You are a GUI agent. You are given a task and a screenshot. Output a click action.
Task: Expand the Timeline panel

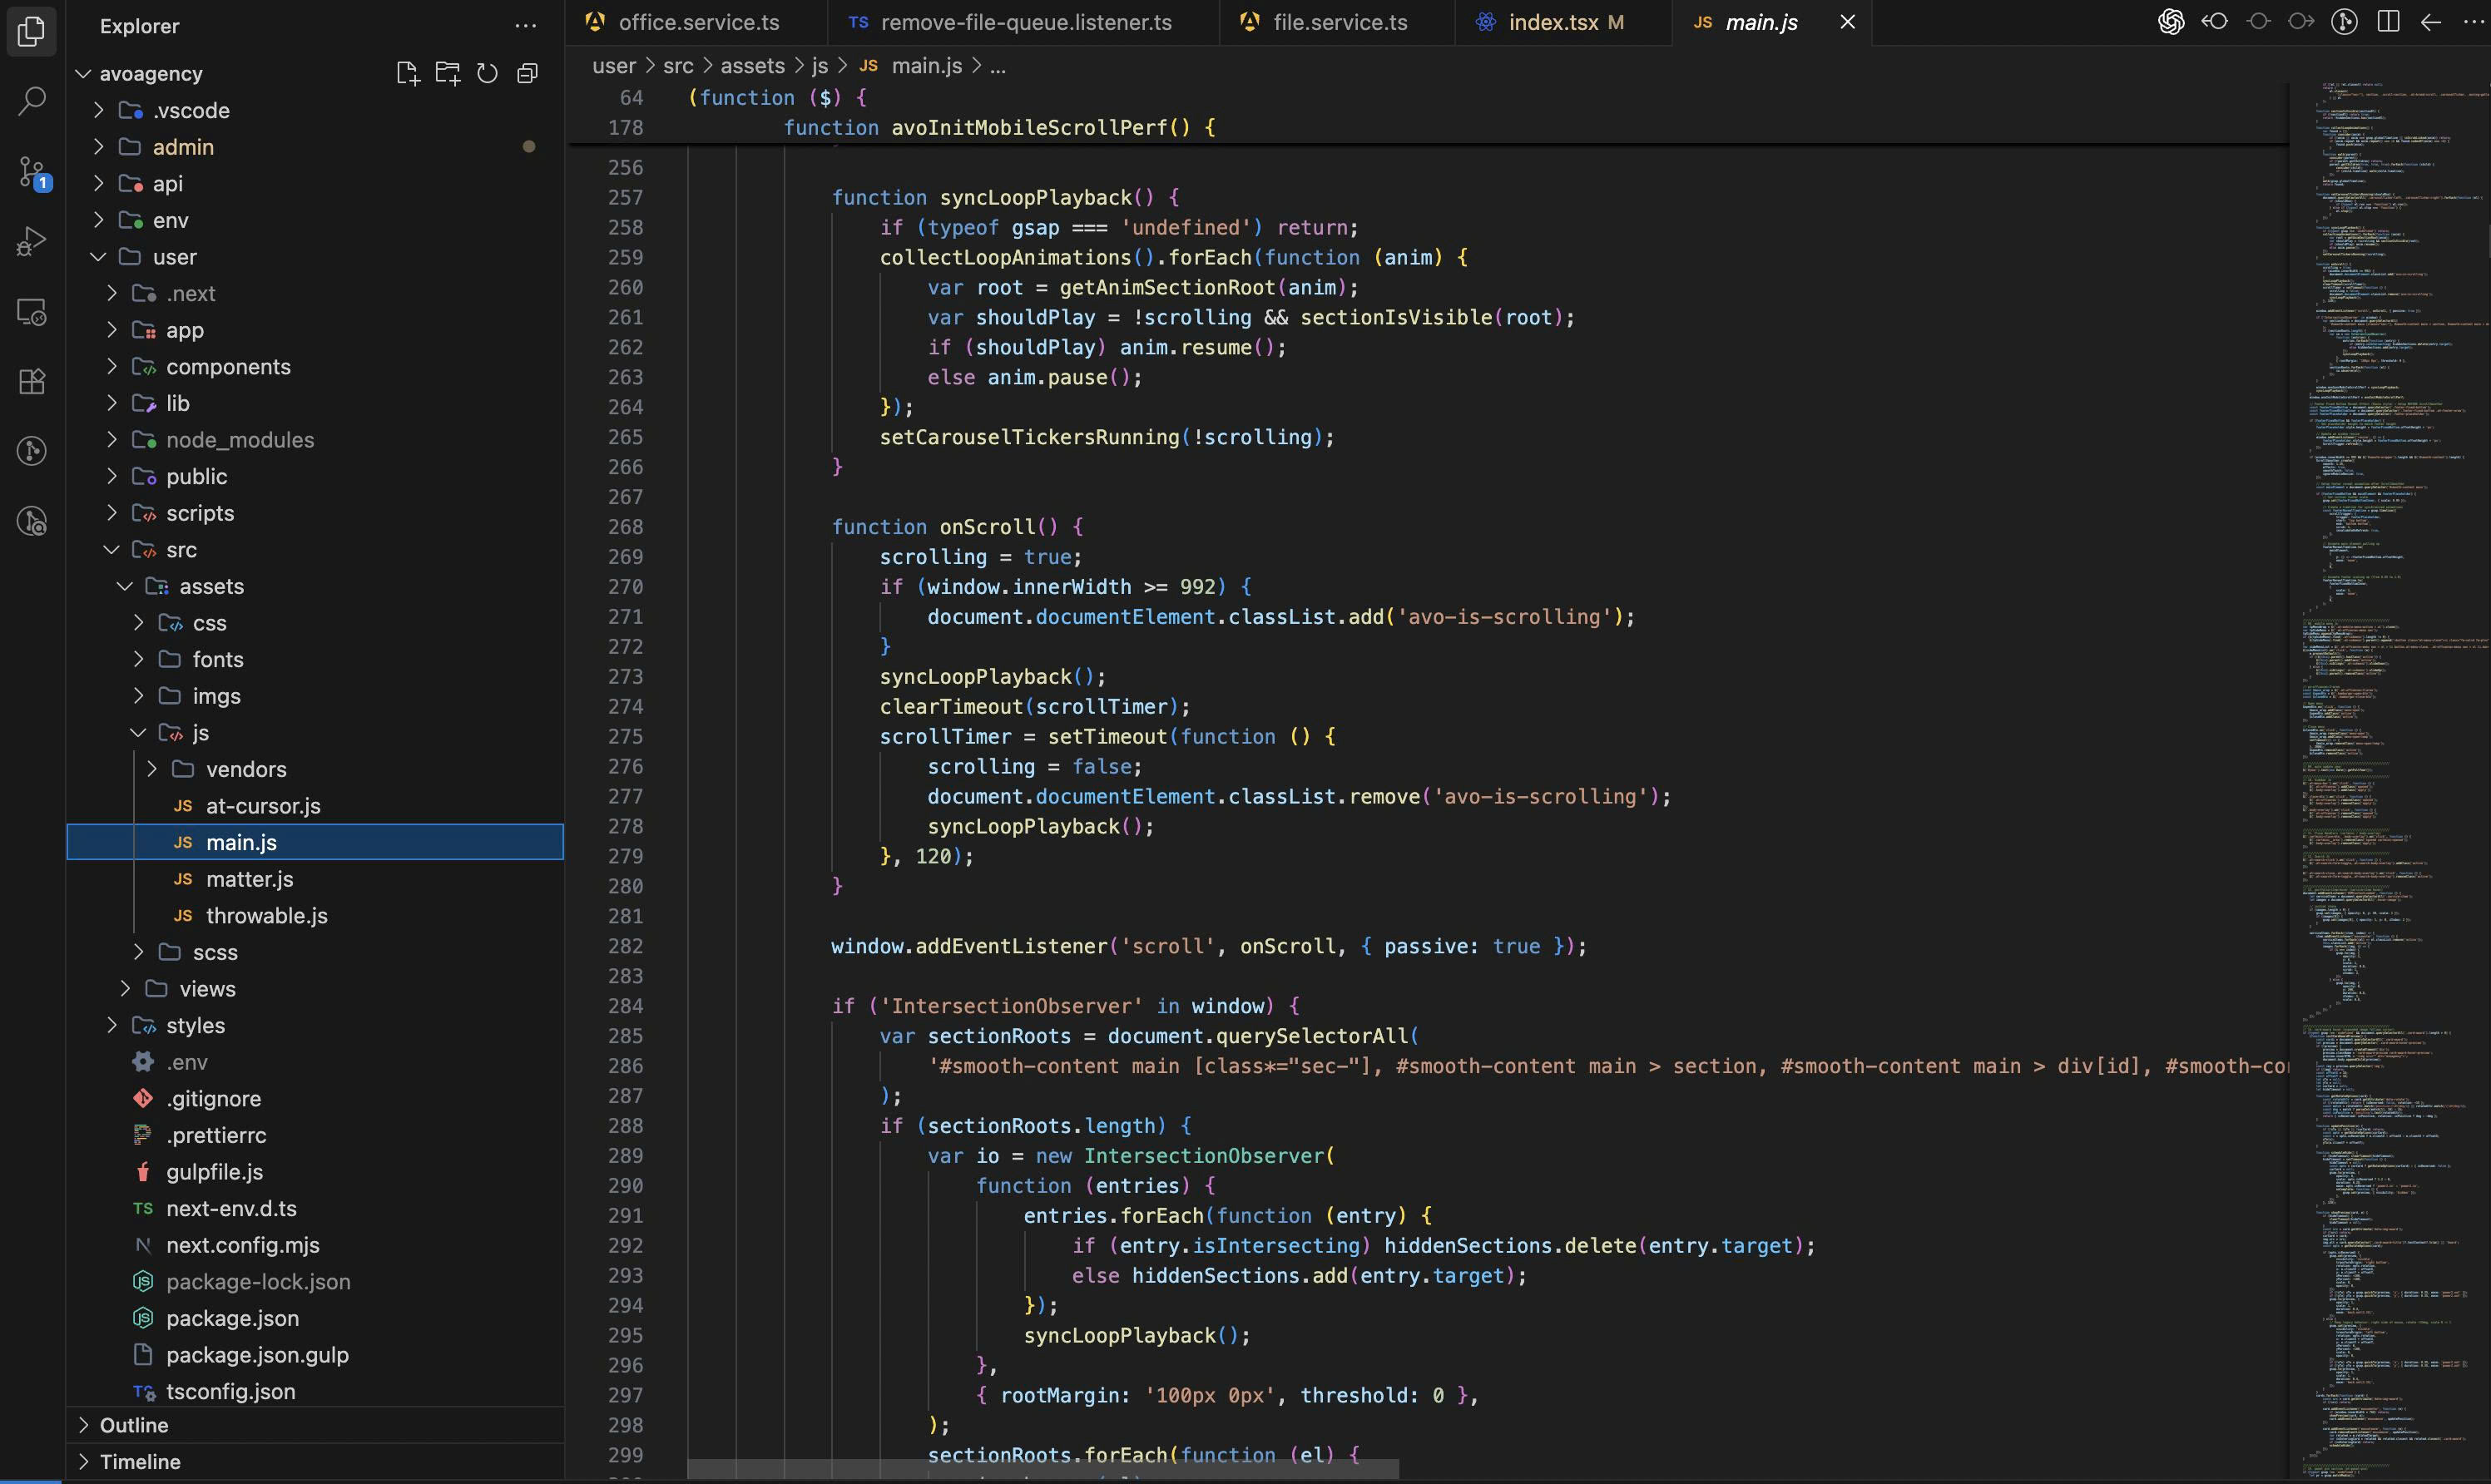click(x=315, y=1462)
